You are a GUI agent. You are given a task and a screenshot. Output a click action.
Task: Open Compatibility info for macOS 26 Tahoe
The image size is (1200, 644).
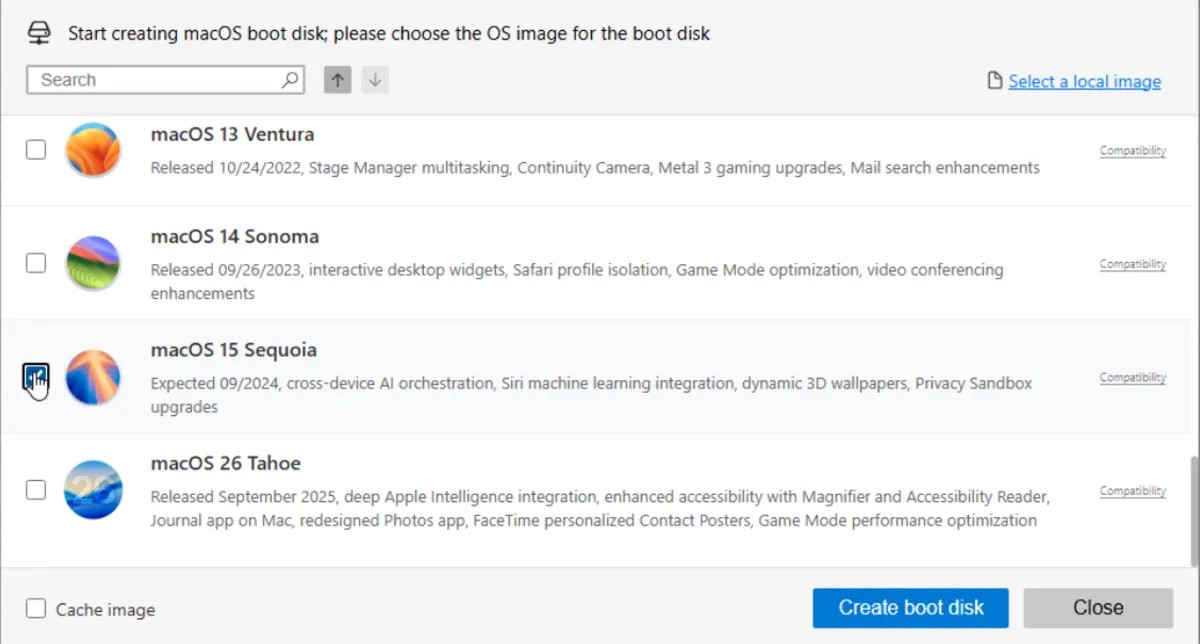coord(1132,490)
